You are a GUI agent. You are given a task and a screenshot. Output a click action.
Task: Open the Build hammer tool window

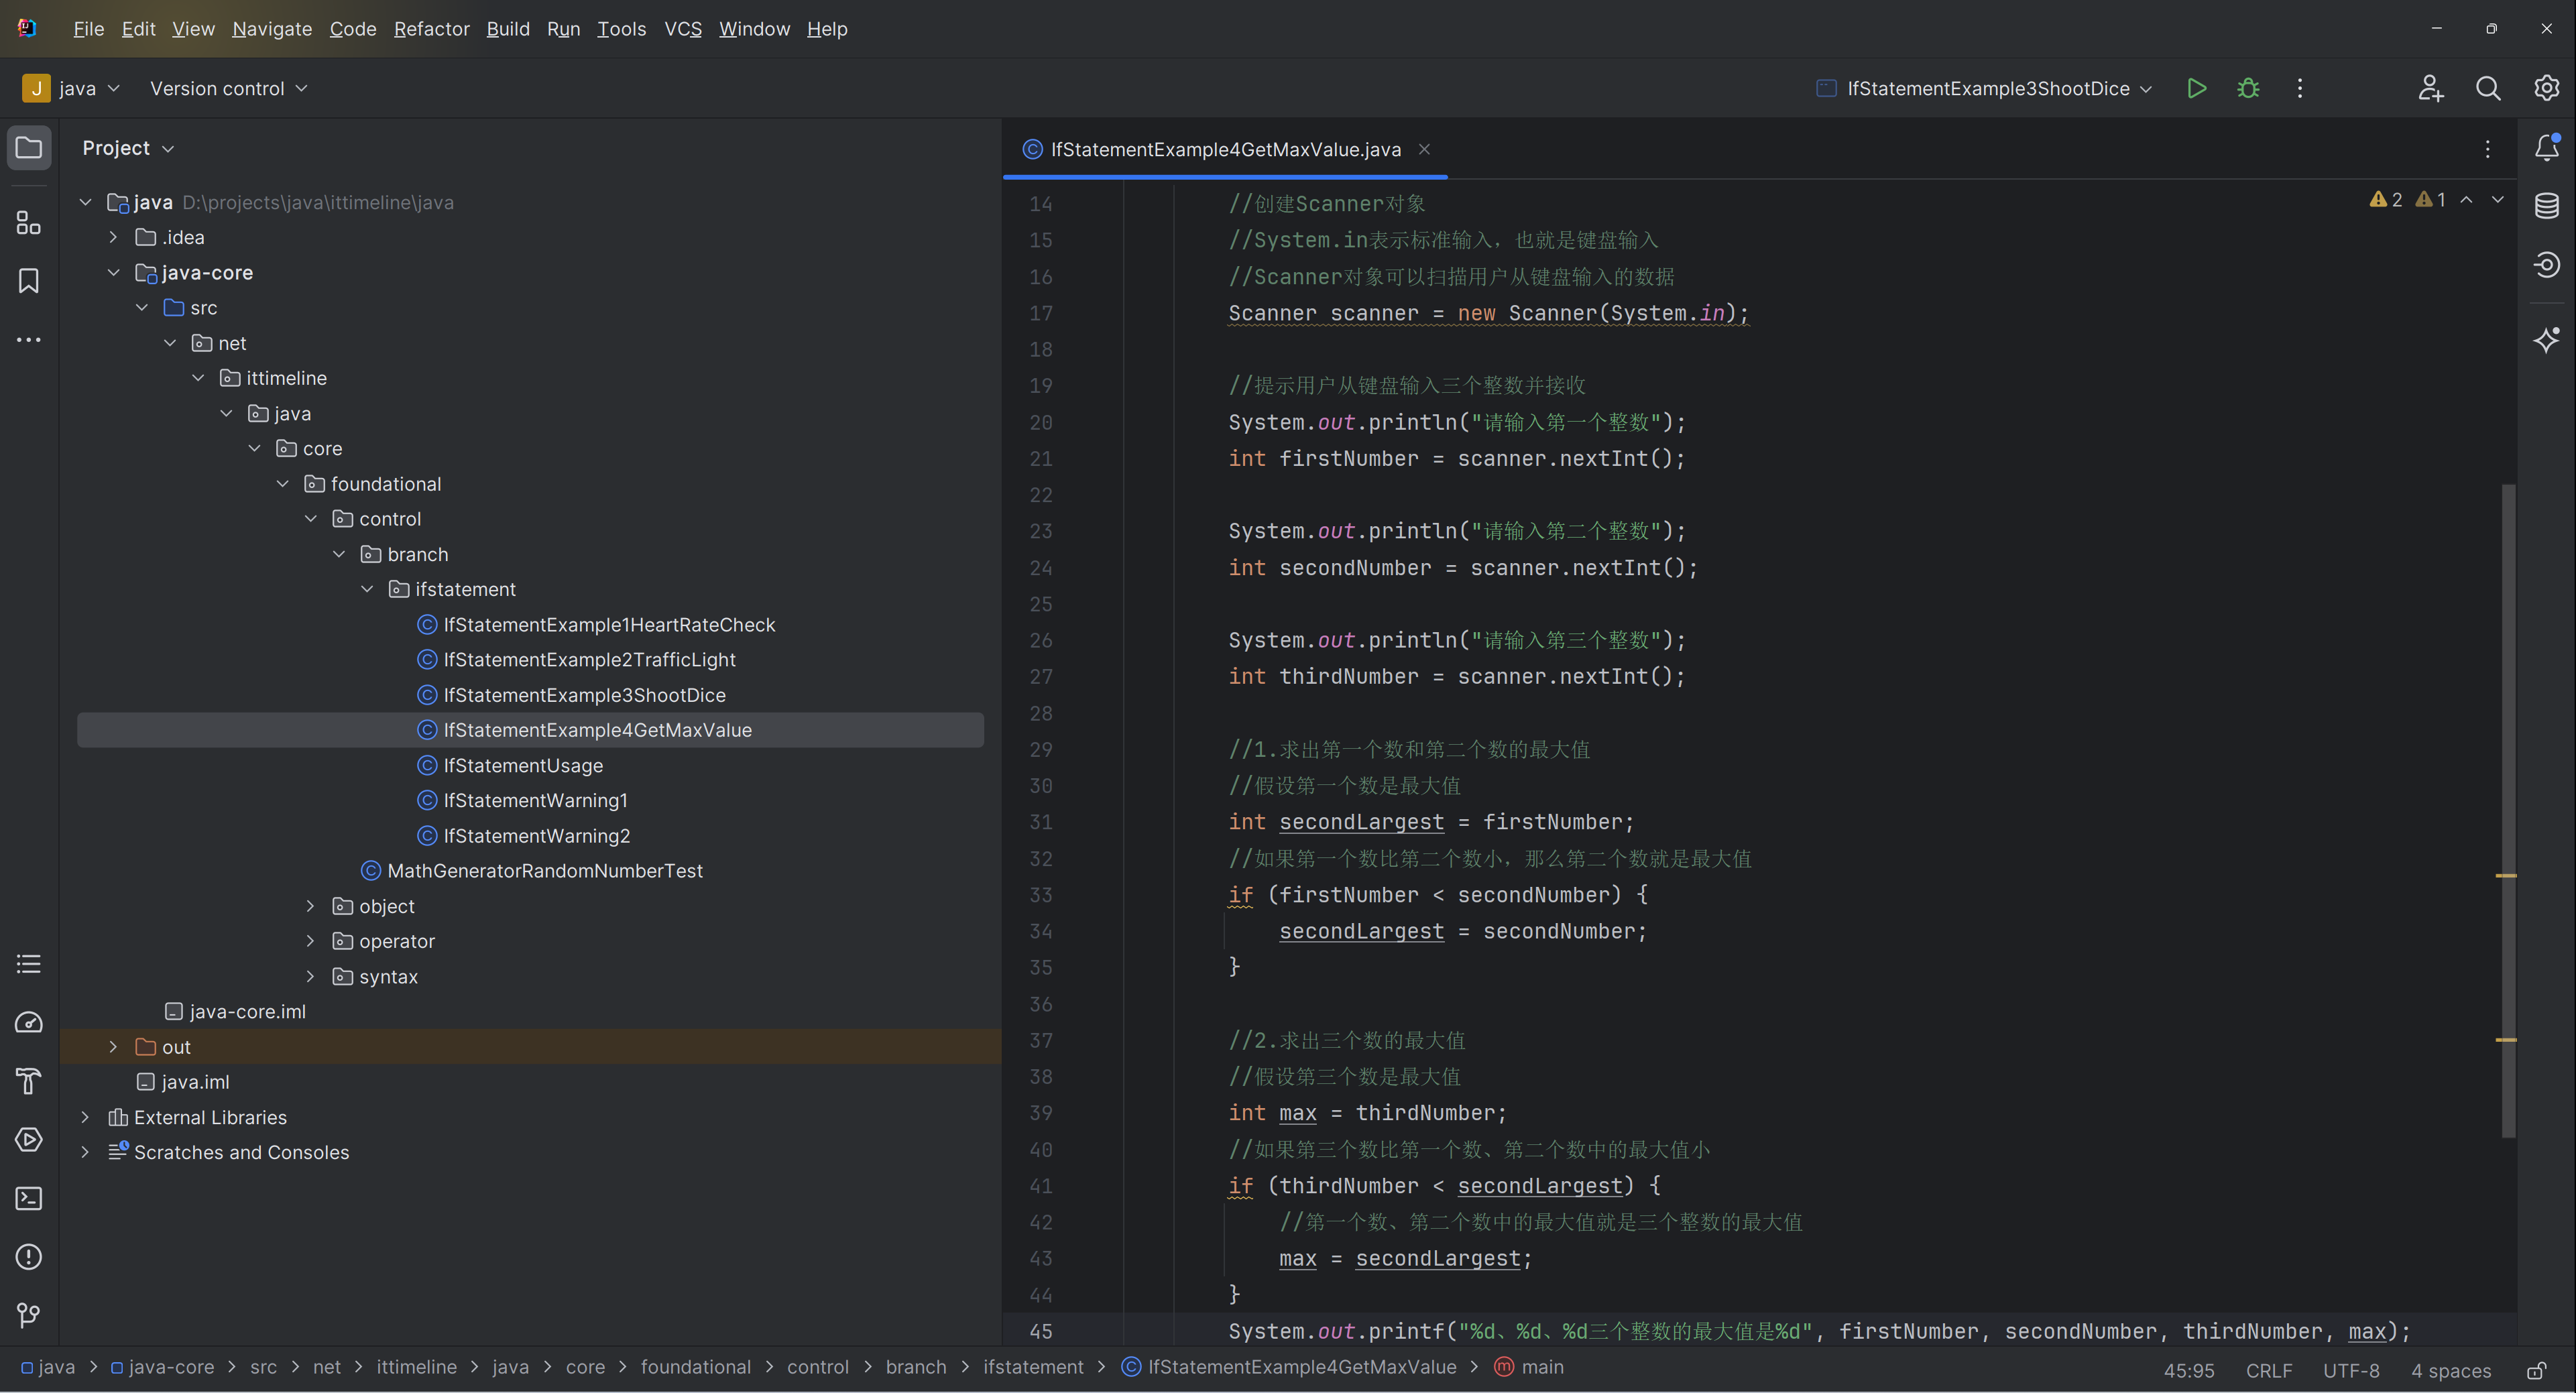click(29, 1081)
